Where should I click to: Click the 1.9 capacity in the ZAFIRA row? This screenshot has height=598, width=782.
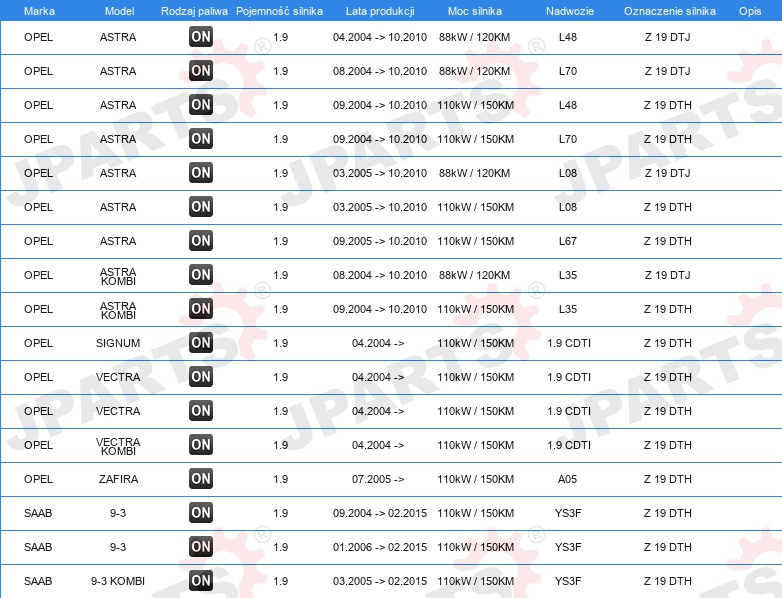pos(281,479)
